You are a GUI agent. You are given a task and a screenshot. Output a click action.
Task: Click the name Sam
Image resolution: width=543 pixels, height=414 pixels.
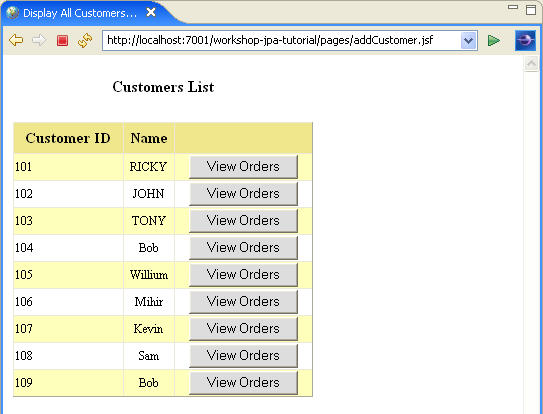149,356
